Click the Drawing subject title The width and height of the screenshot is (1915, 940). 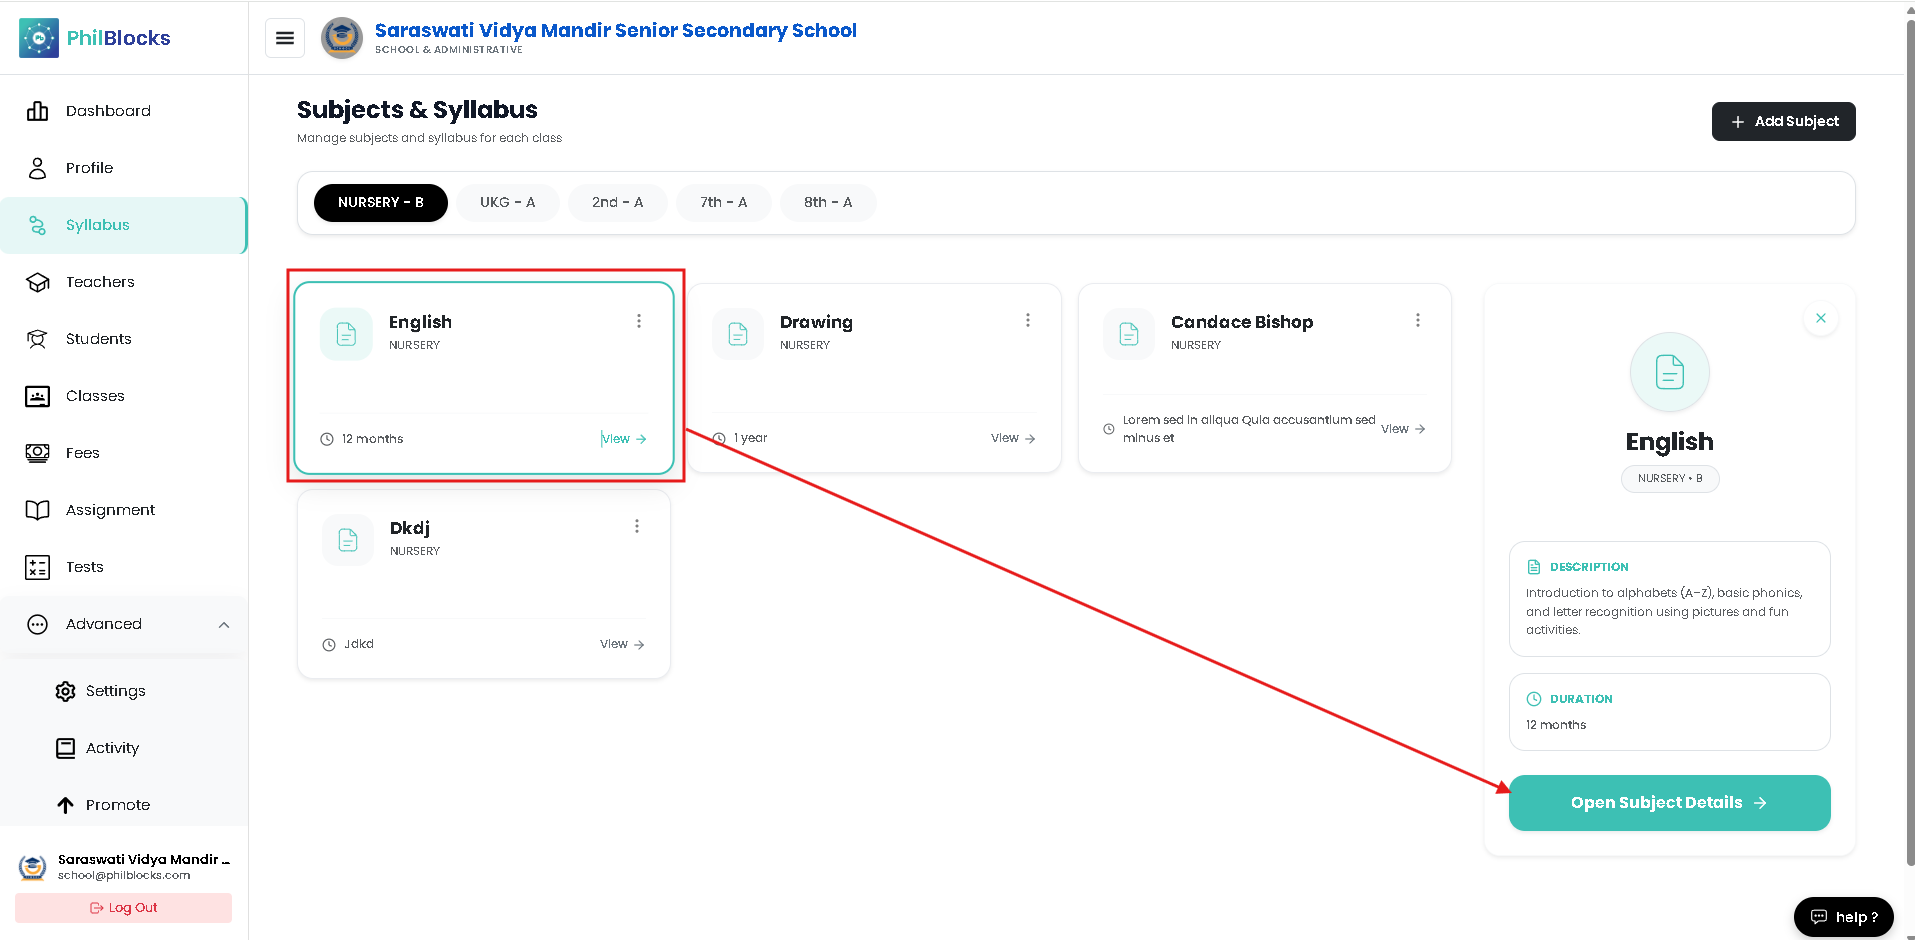pyautogui.click(x=816, y=322)
